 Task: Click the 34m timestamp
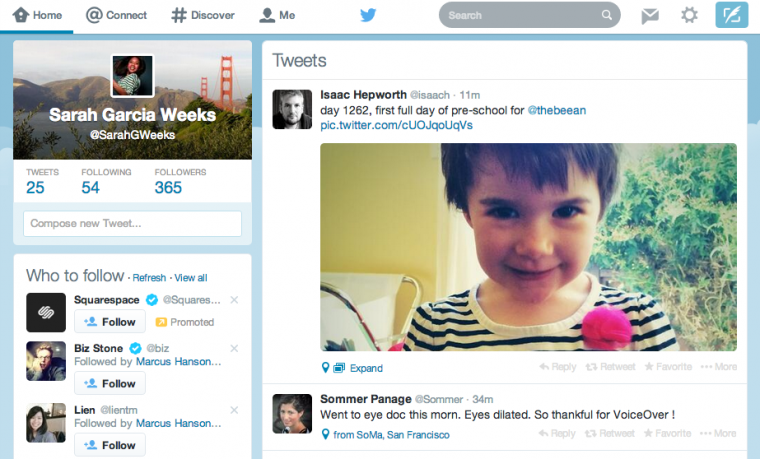[483, 399]
